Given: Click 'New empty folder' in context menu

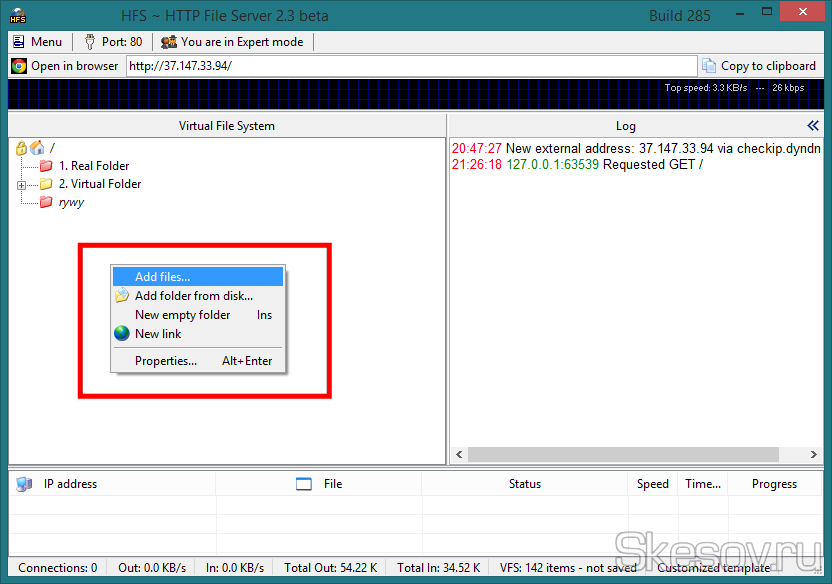Looking at the screenshot, I should point(182,315).
